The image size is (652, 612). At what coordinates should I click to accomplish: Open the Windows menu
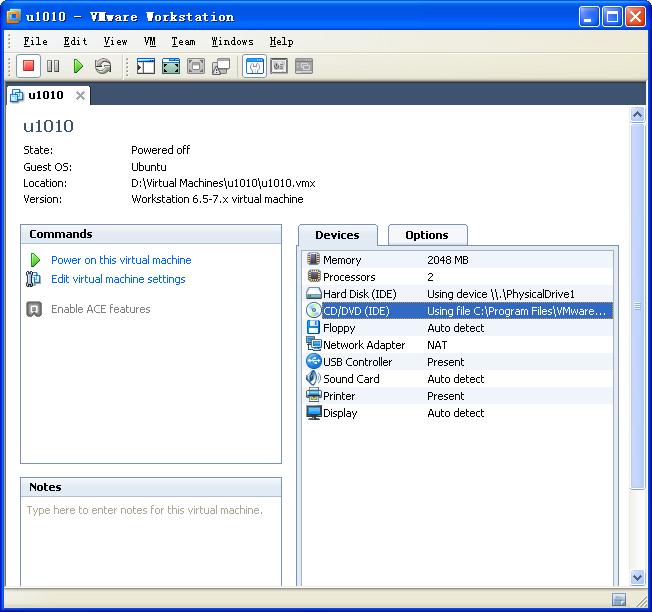(x=232, y=42)
